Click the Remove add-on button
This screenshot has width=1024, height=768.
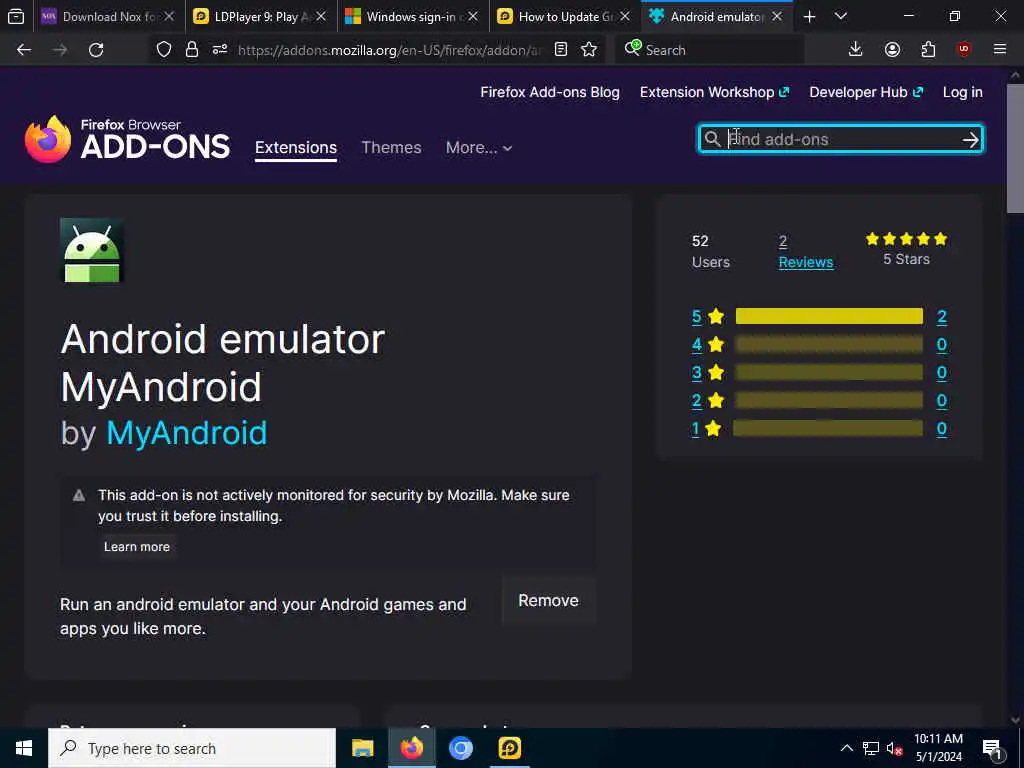[x=549, y=601]
